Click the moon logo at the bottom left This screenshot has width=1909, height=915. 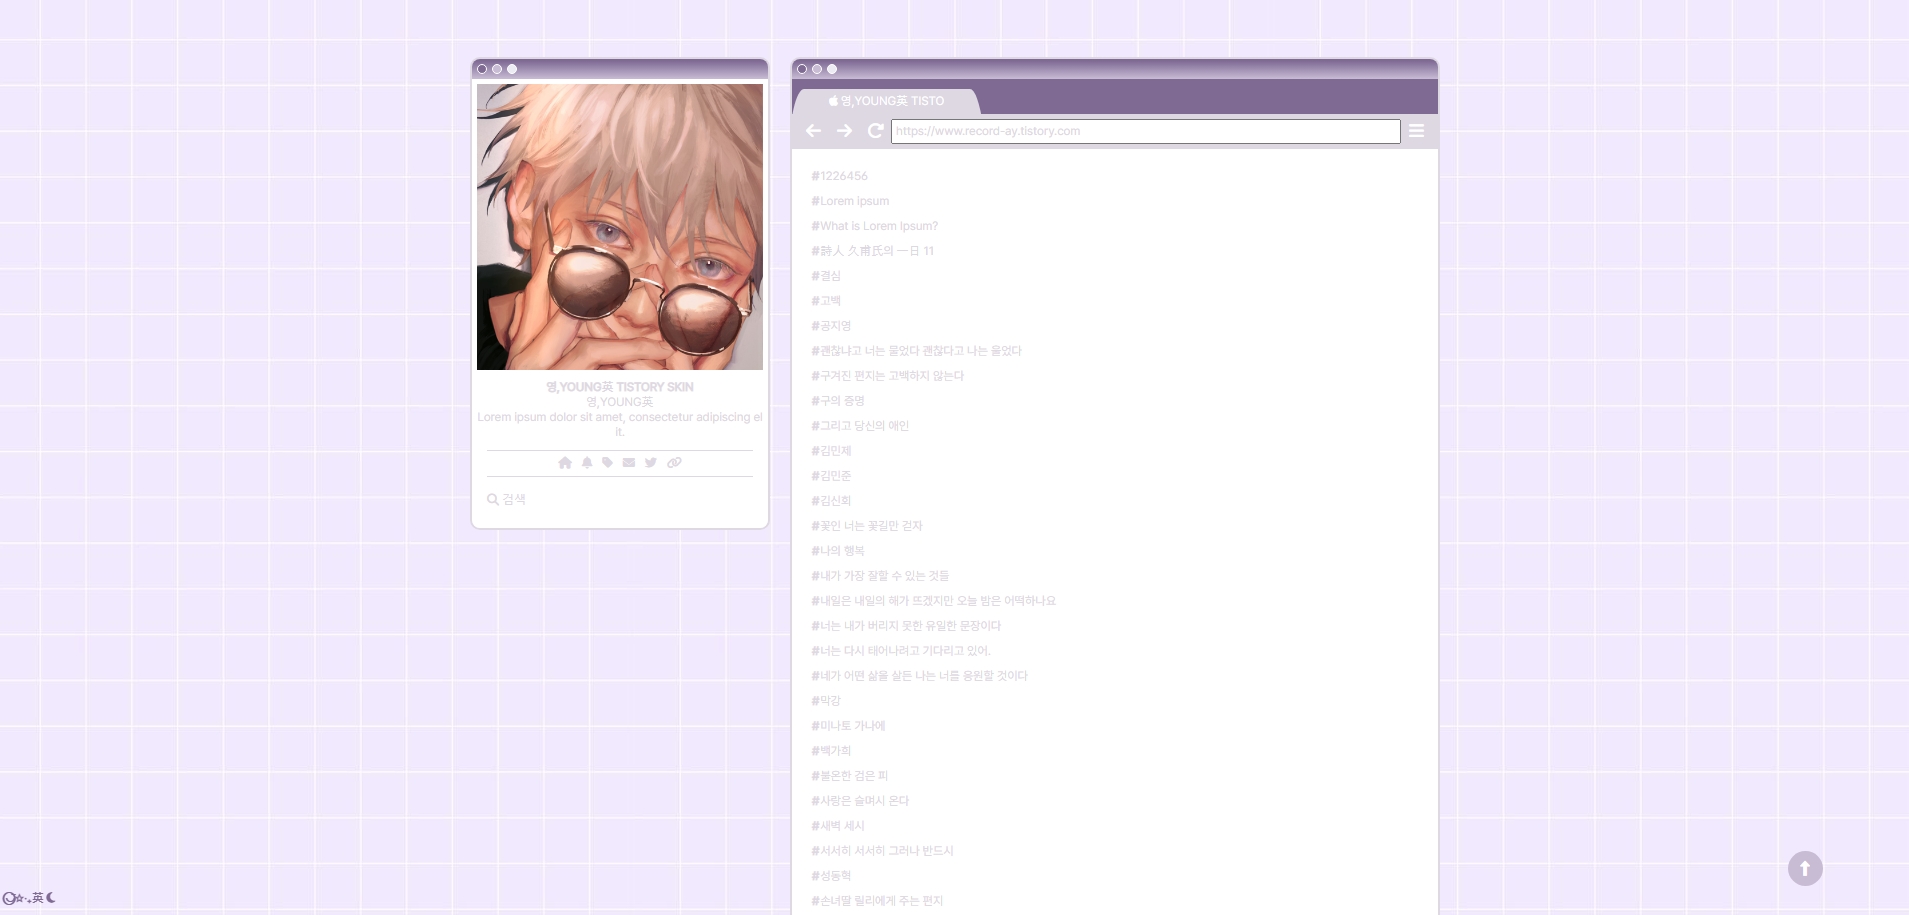coord(29,898)
